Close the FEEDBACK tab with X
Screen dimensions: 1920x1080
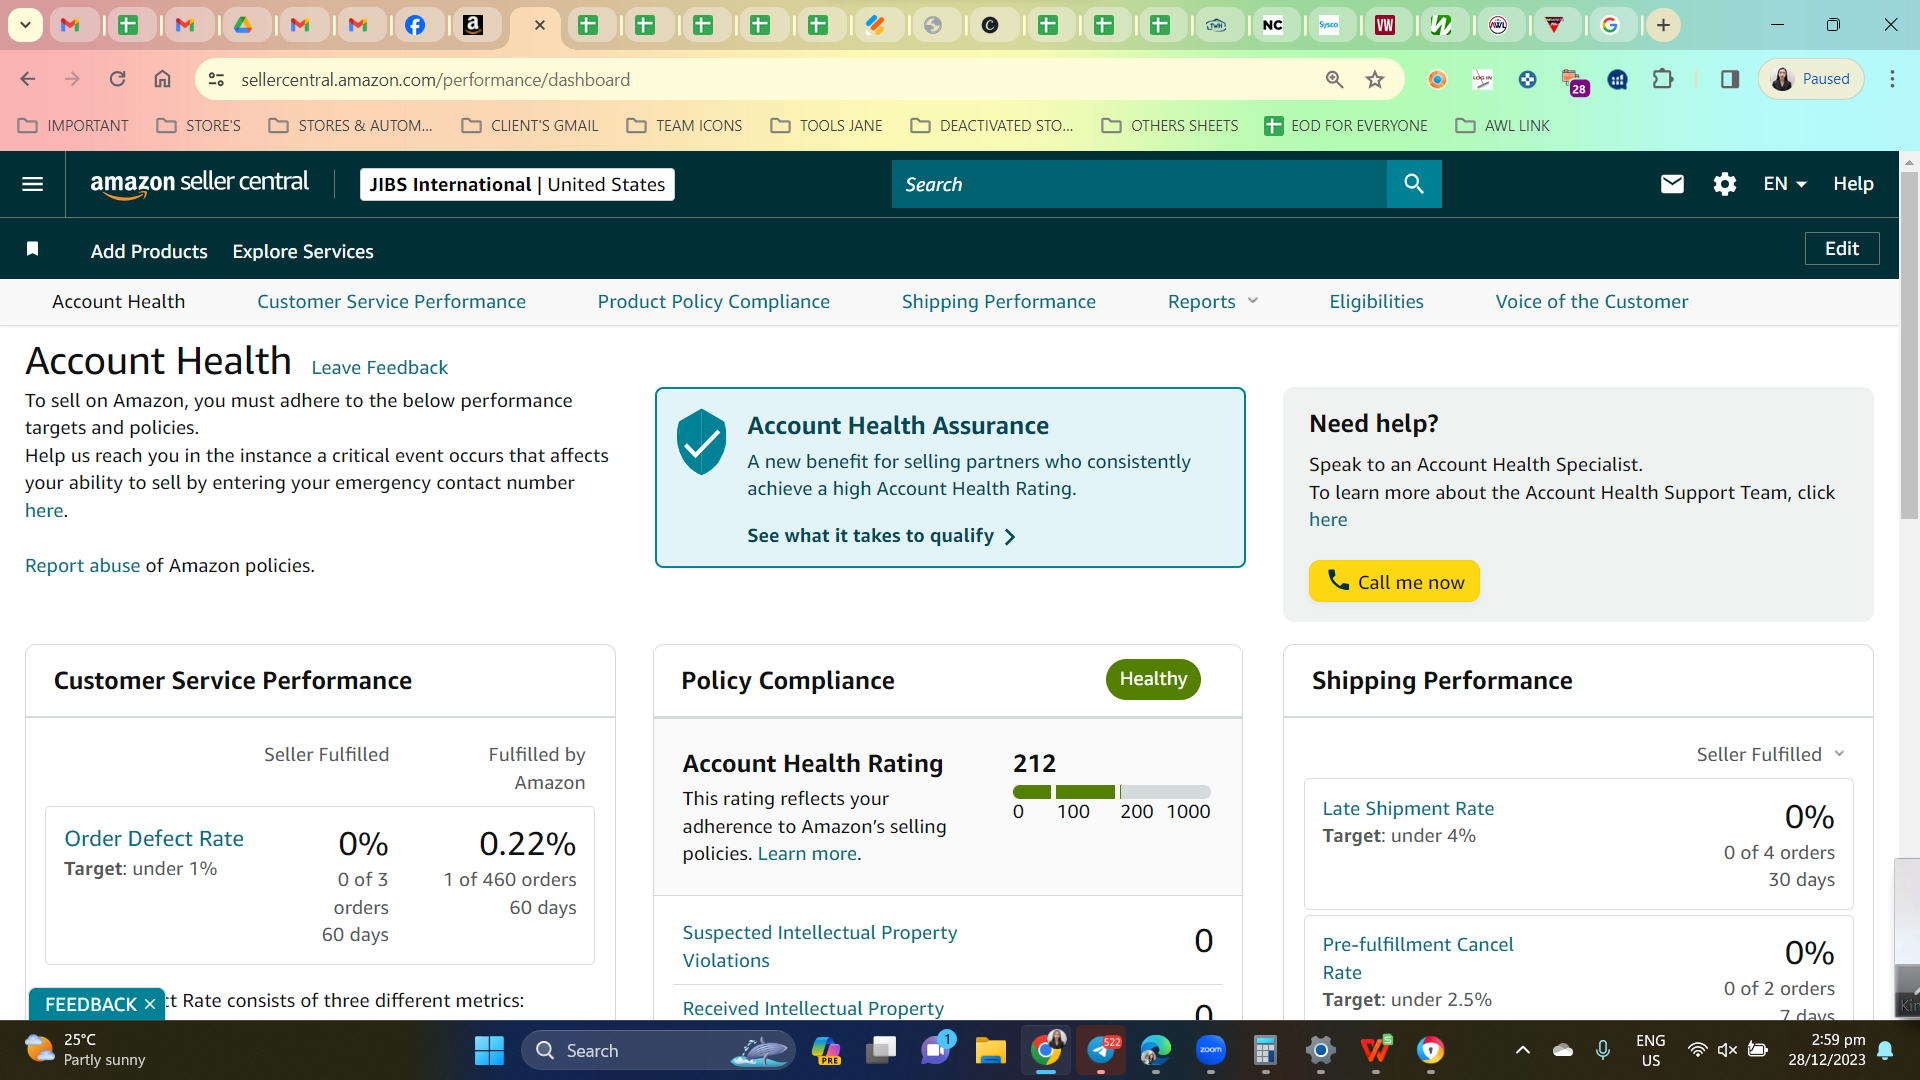tap(150, 1004)
